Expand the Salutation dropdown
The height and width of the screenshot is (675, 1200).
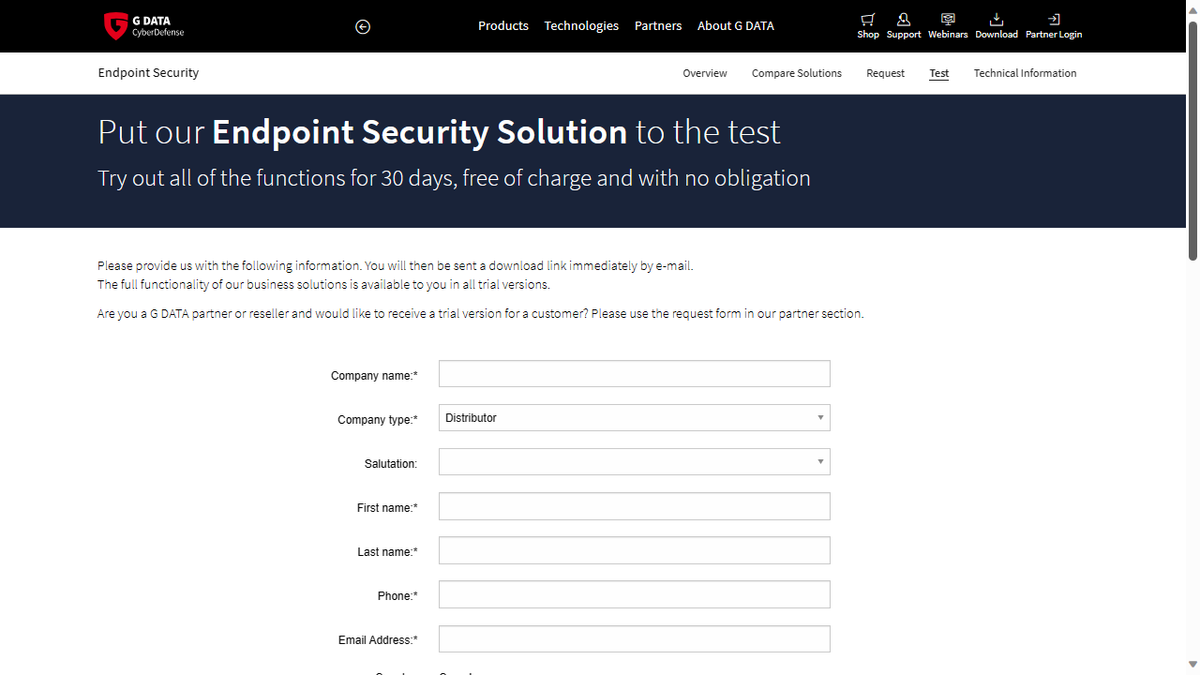coord(634,461)
